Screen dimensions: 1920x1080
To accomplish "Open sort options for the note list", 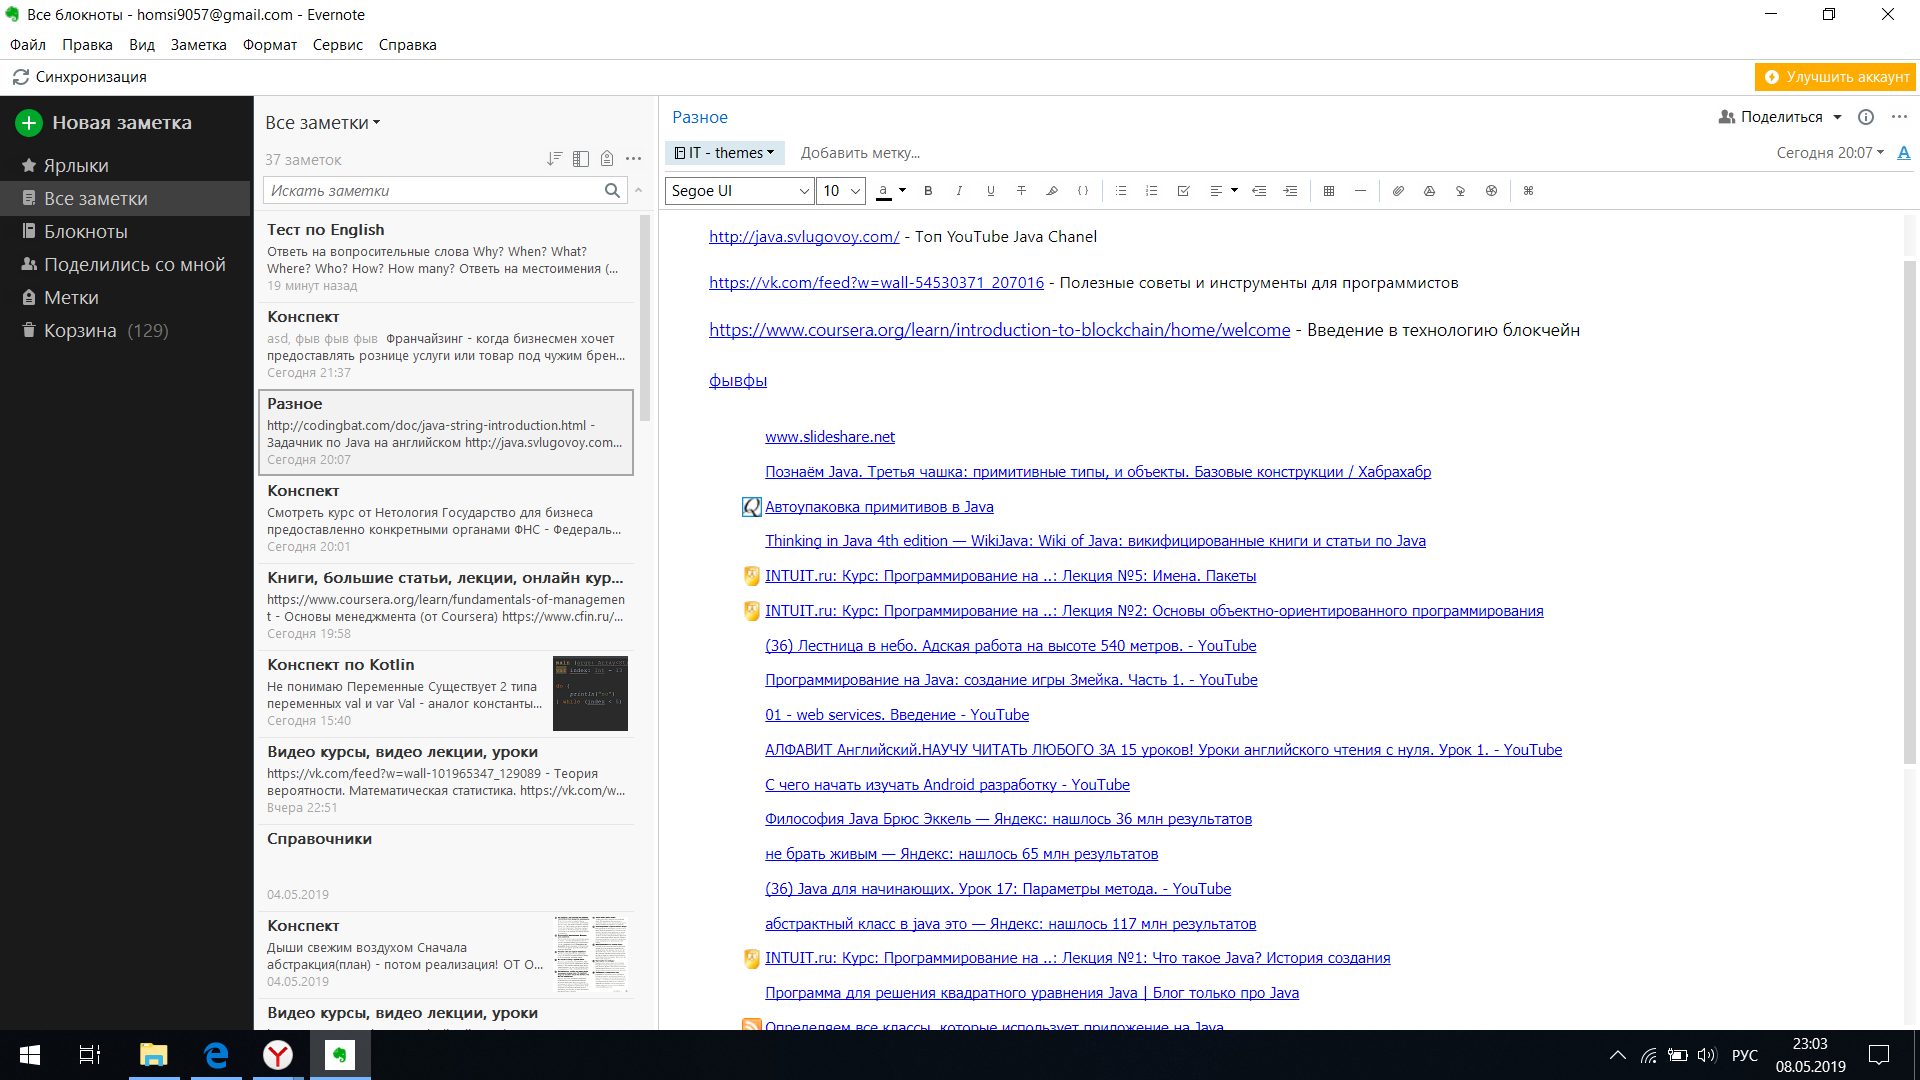I will [555, 159].
